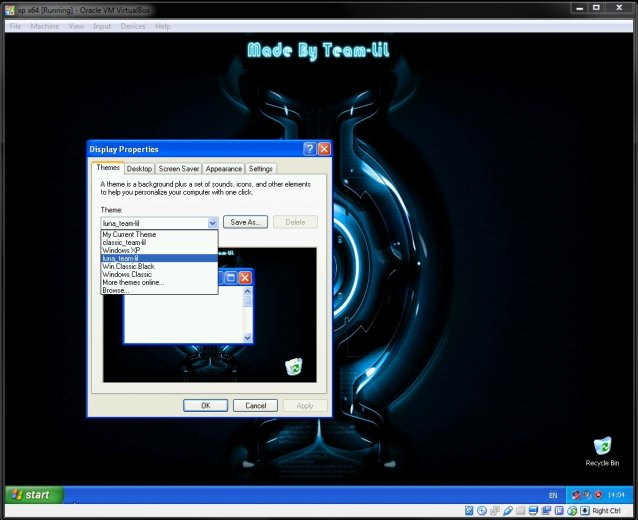This screenshot has height=520, width=638.
Task: Click the greyed network adapter status icon
Action: point(495,510)
